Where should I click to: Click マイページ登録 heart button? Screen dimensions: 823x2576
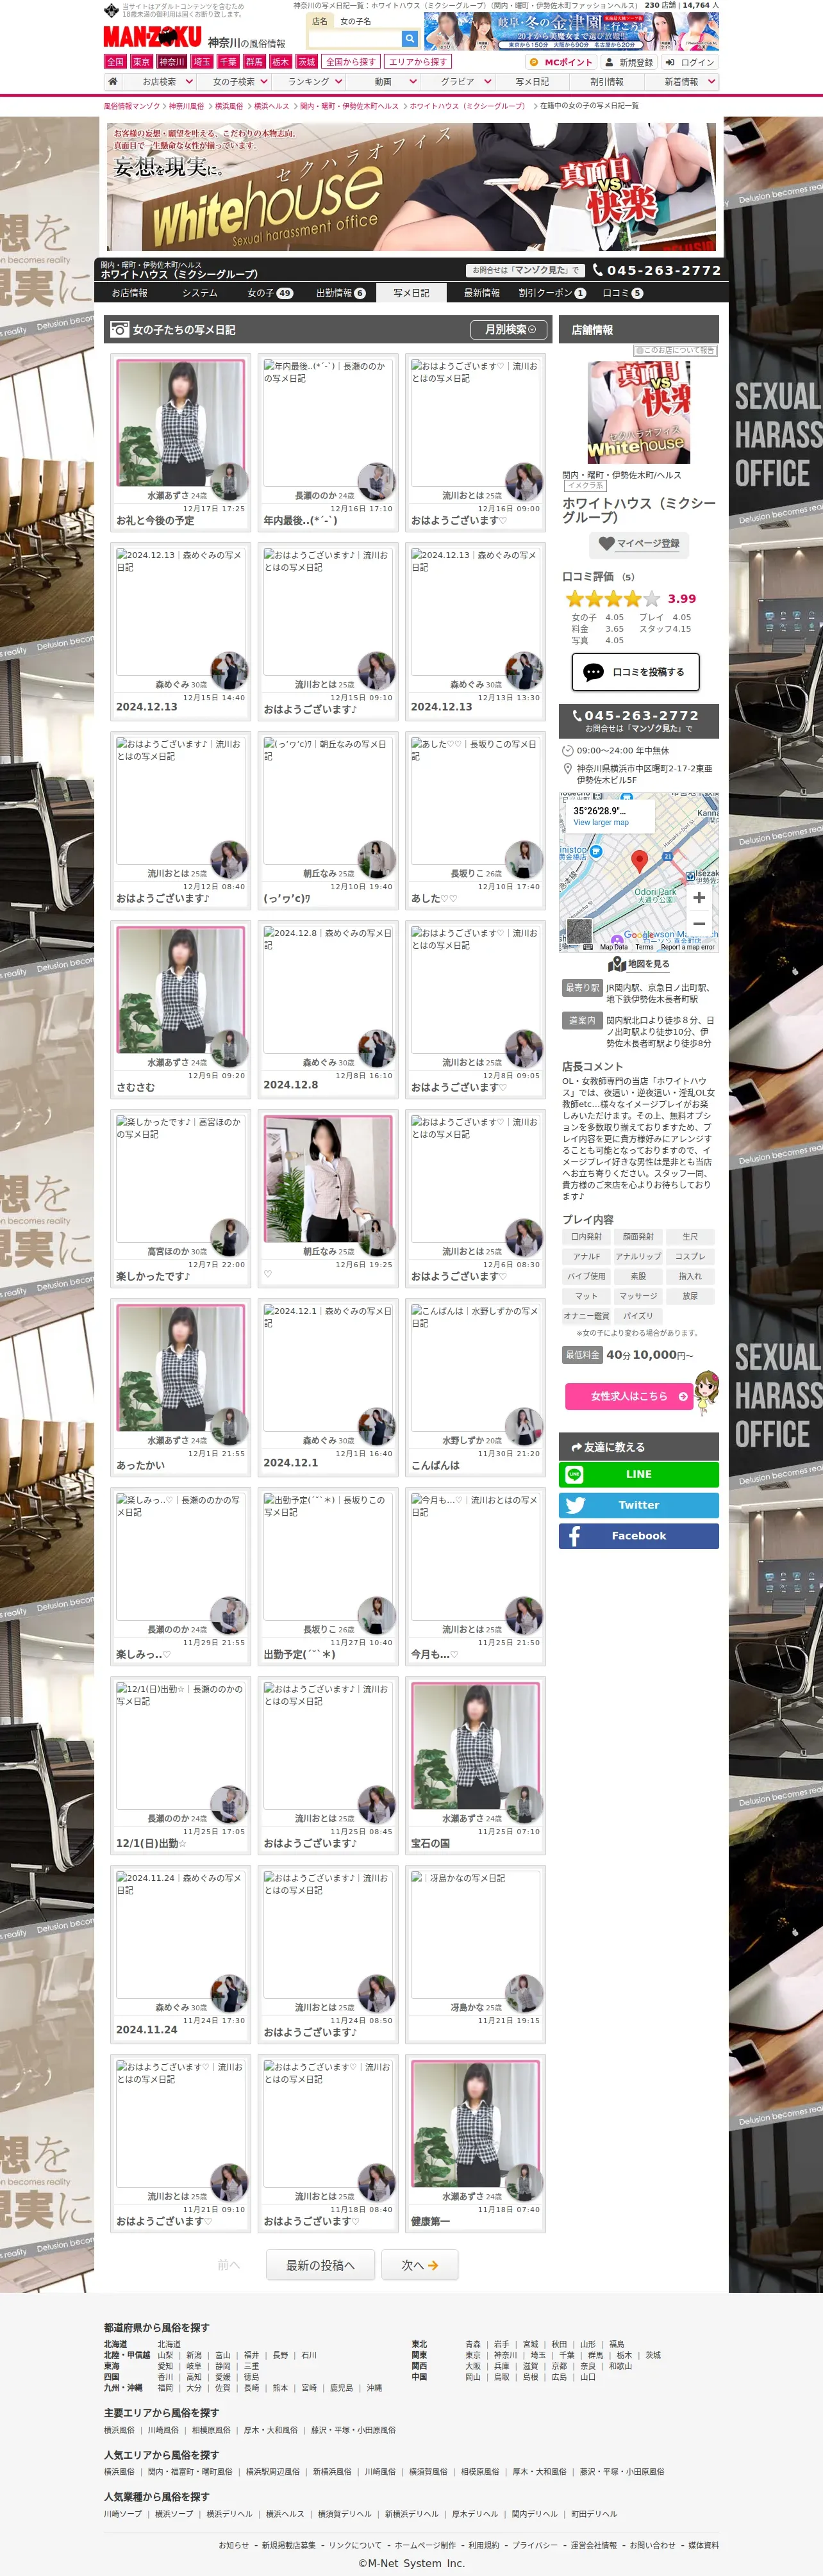click(638, 544)
